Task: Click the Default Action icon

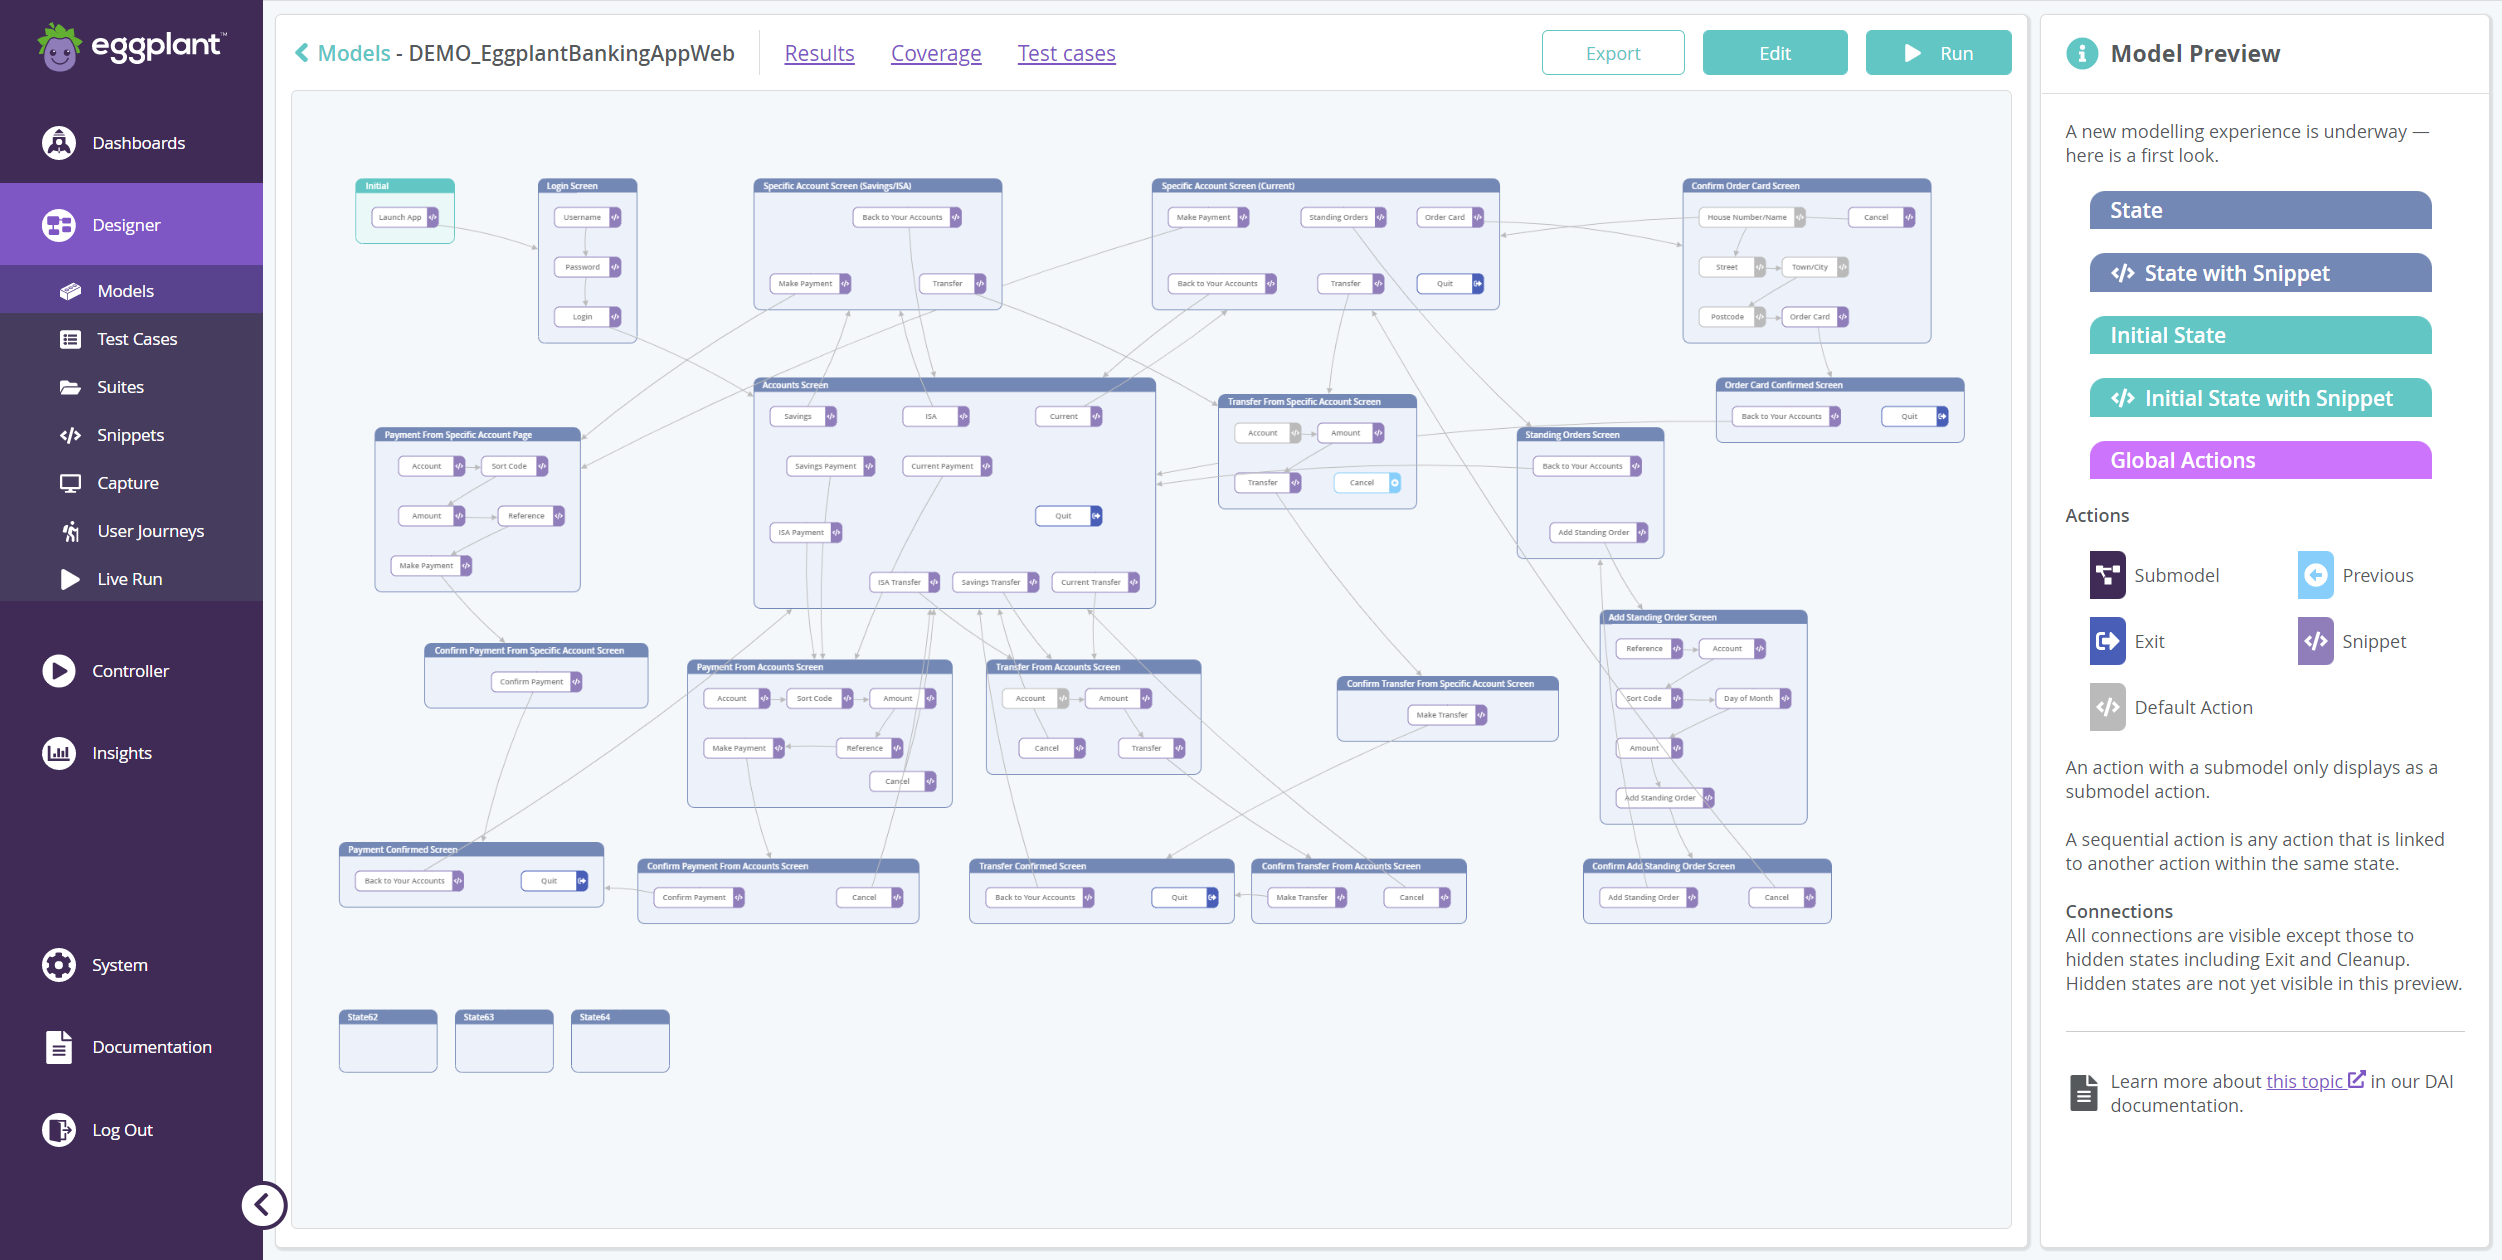Action: (2108, 707)
